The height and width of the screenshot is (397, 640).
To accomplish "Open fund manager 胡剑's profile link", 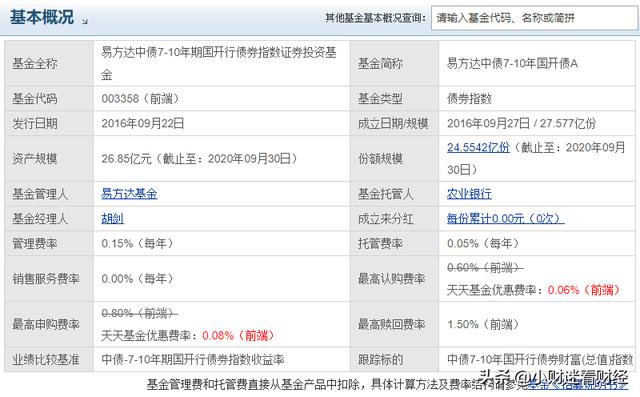I will pos(112,219).
